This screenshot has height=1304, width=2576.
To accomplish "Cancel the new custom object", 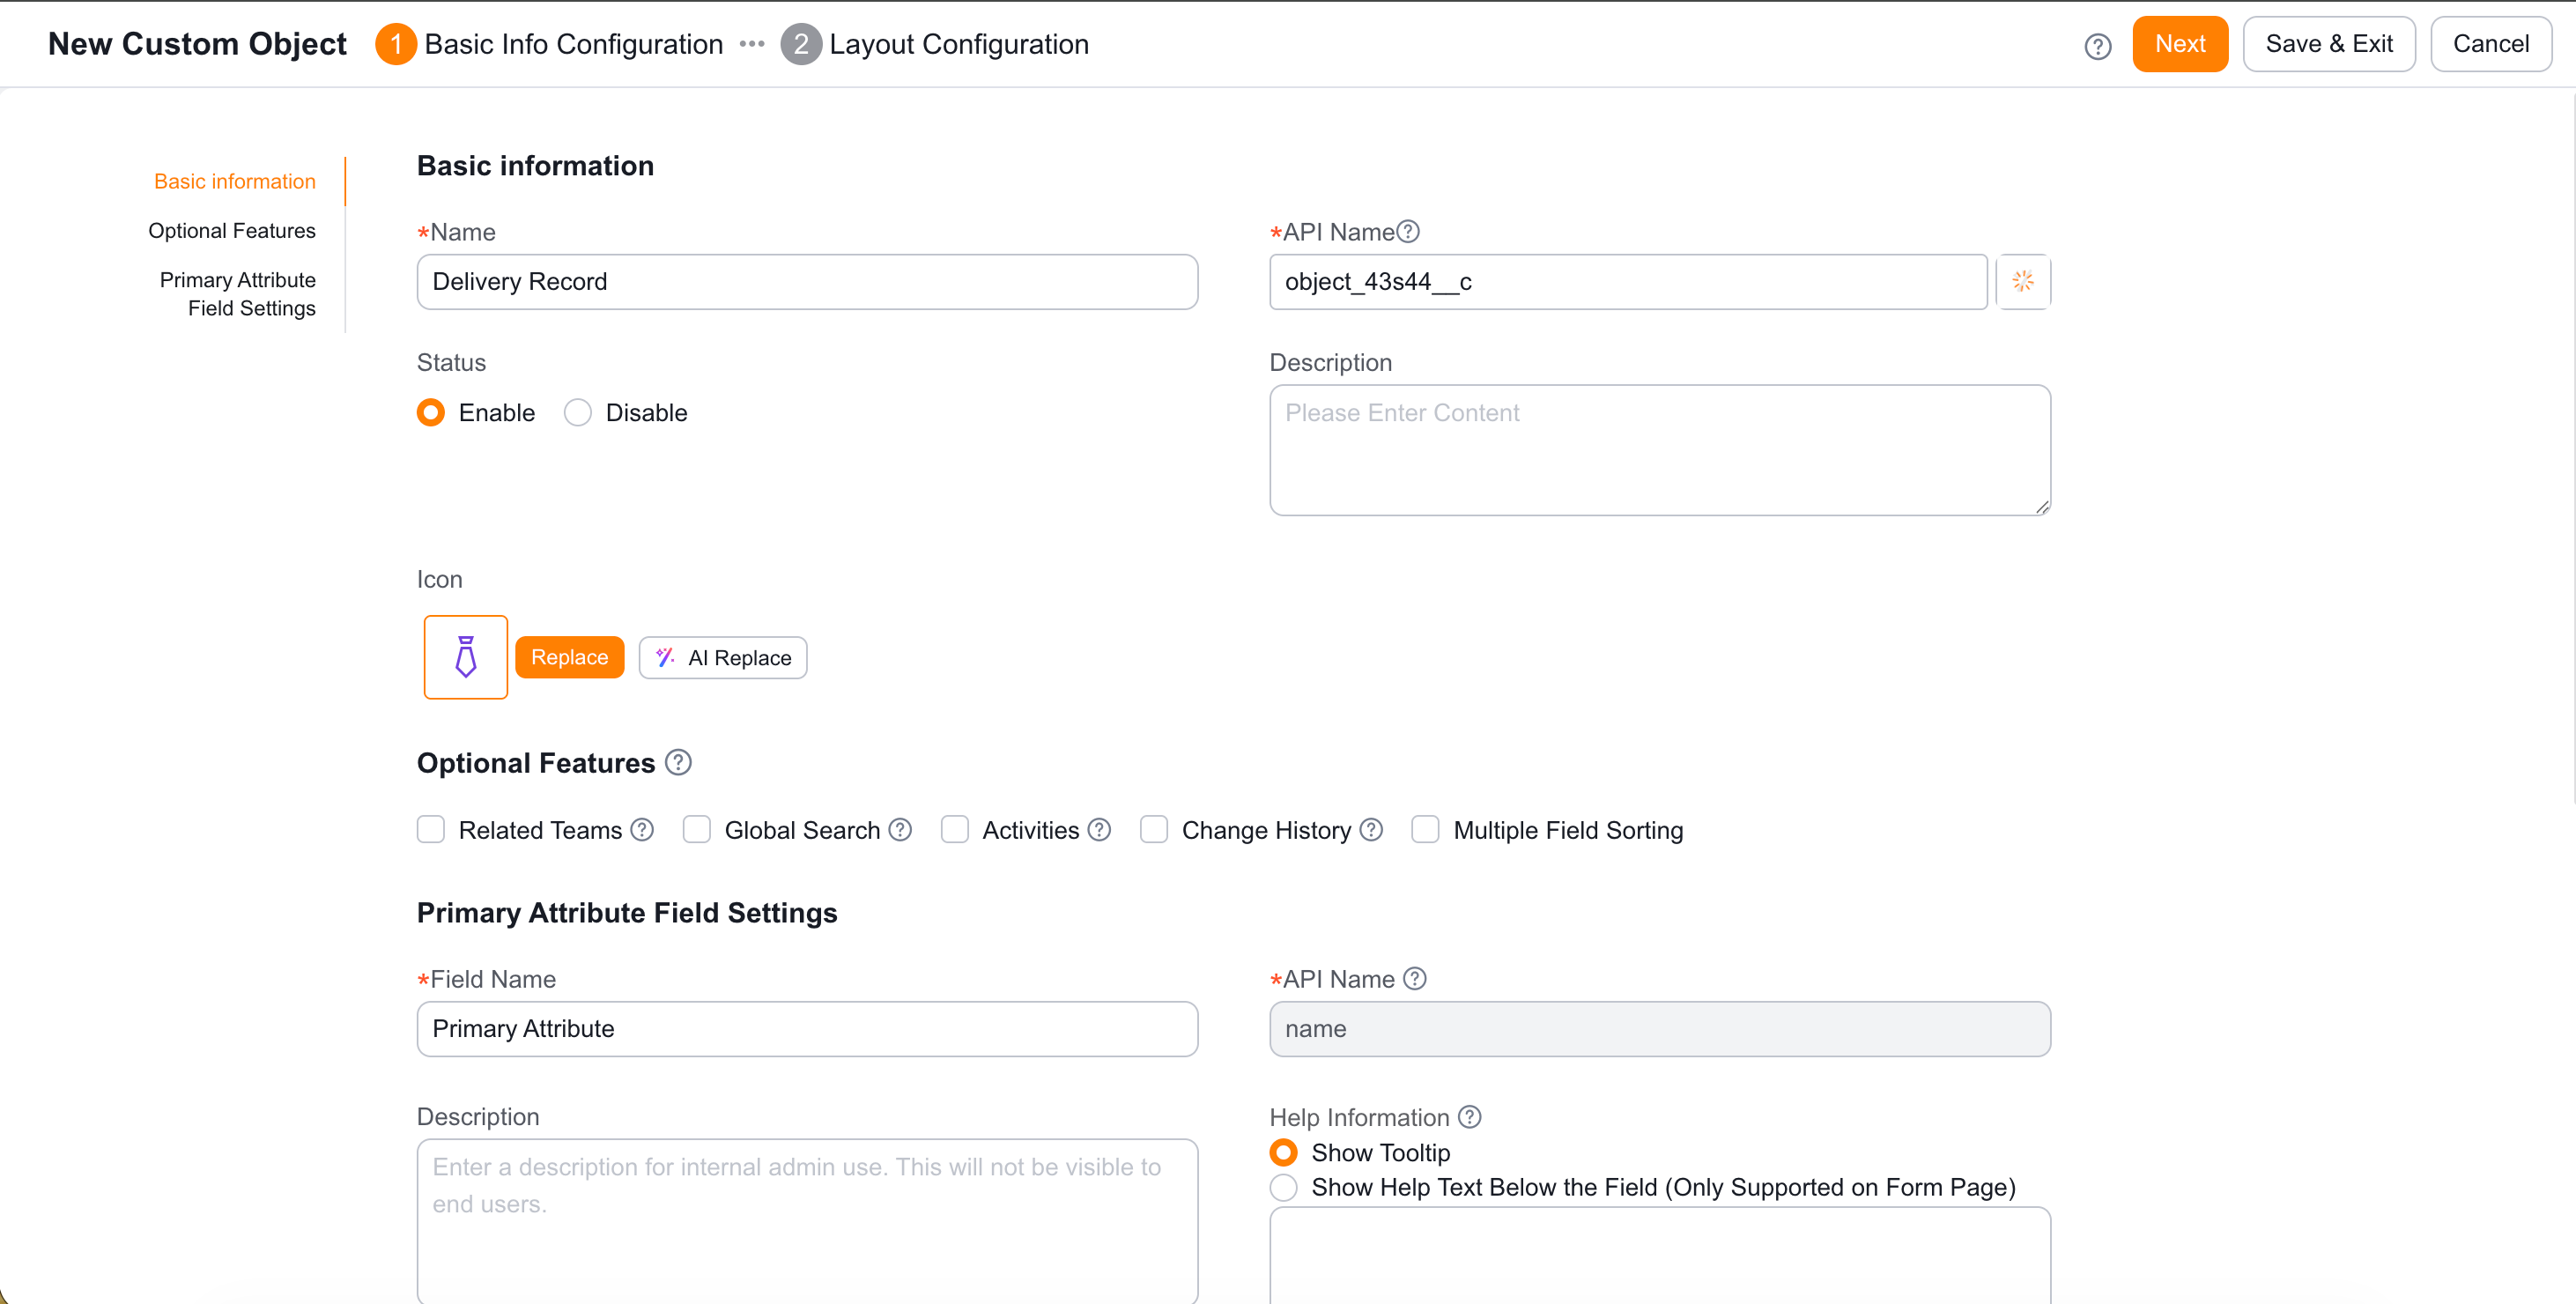I will coord(2491,44).
